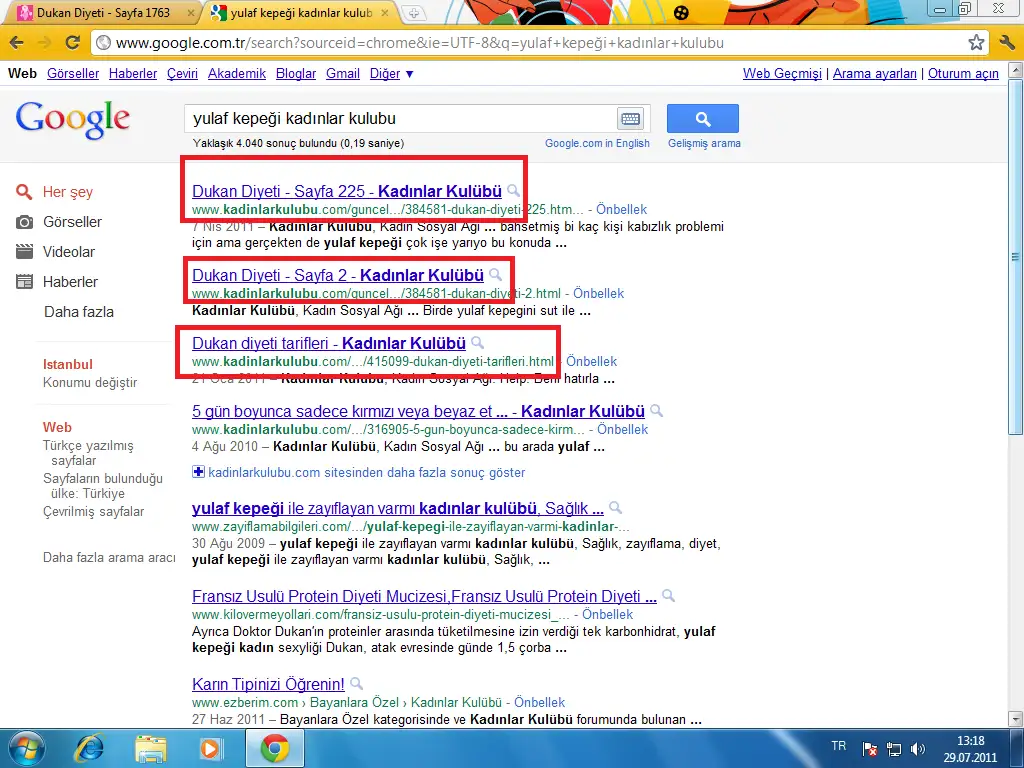Click the blue magnifier search button
Screen dimensions: 1024x768
click(x=703, y=119)
